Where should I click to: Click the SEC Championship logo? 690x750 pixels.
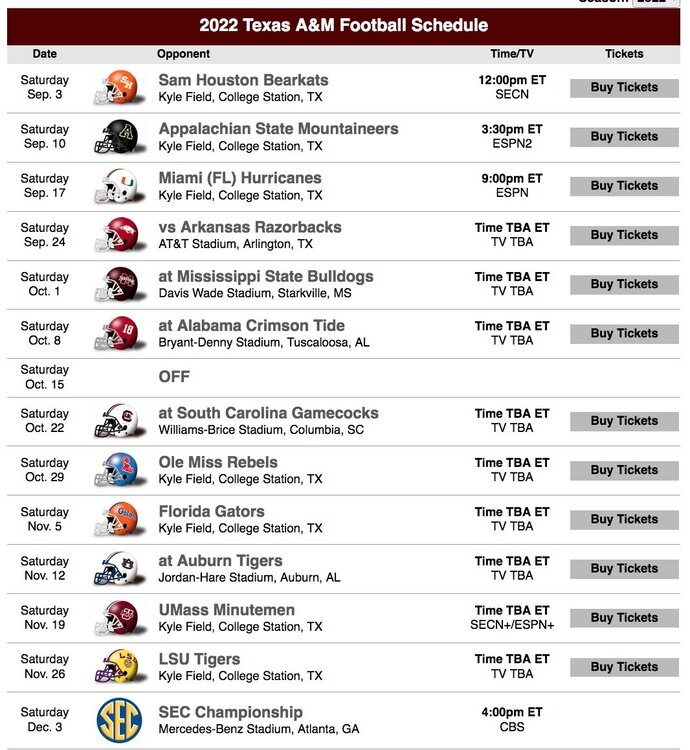pos(119,720)
